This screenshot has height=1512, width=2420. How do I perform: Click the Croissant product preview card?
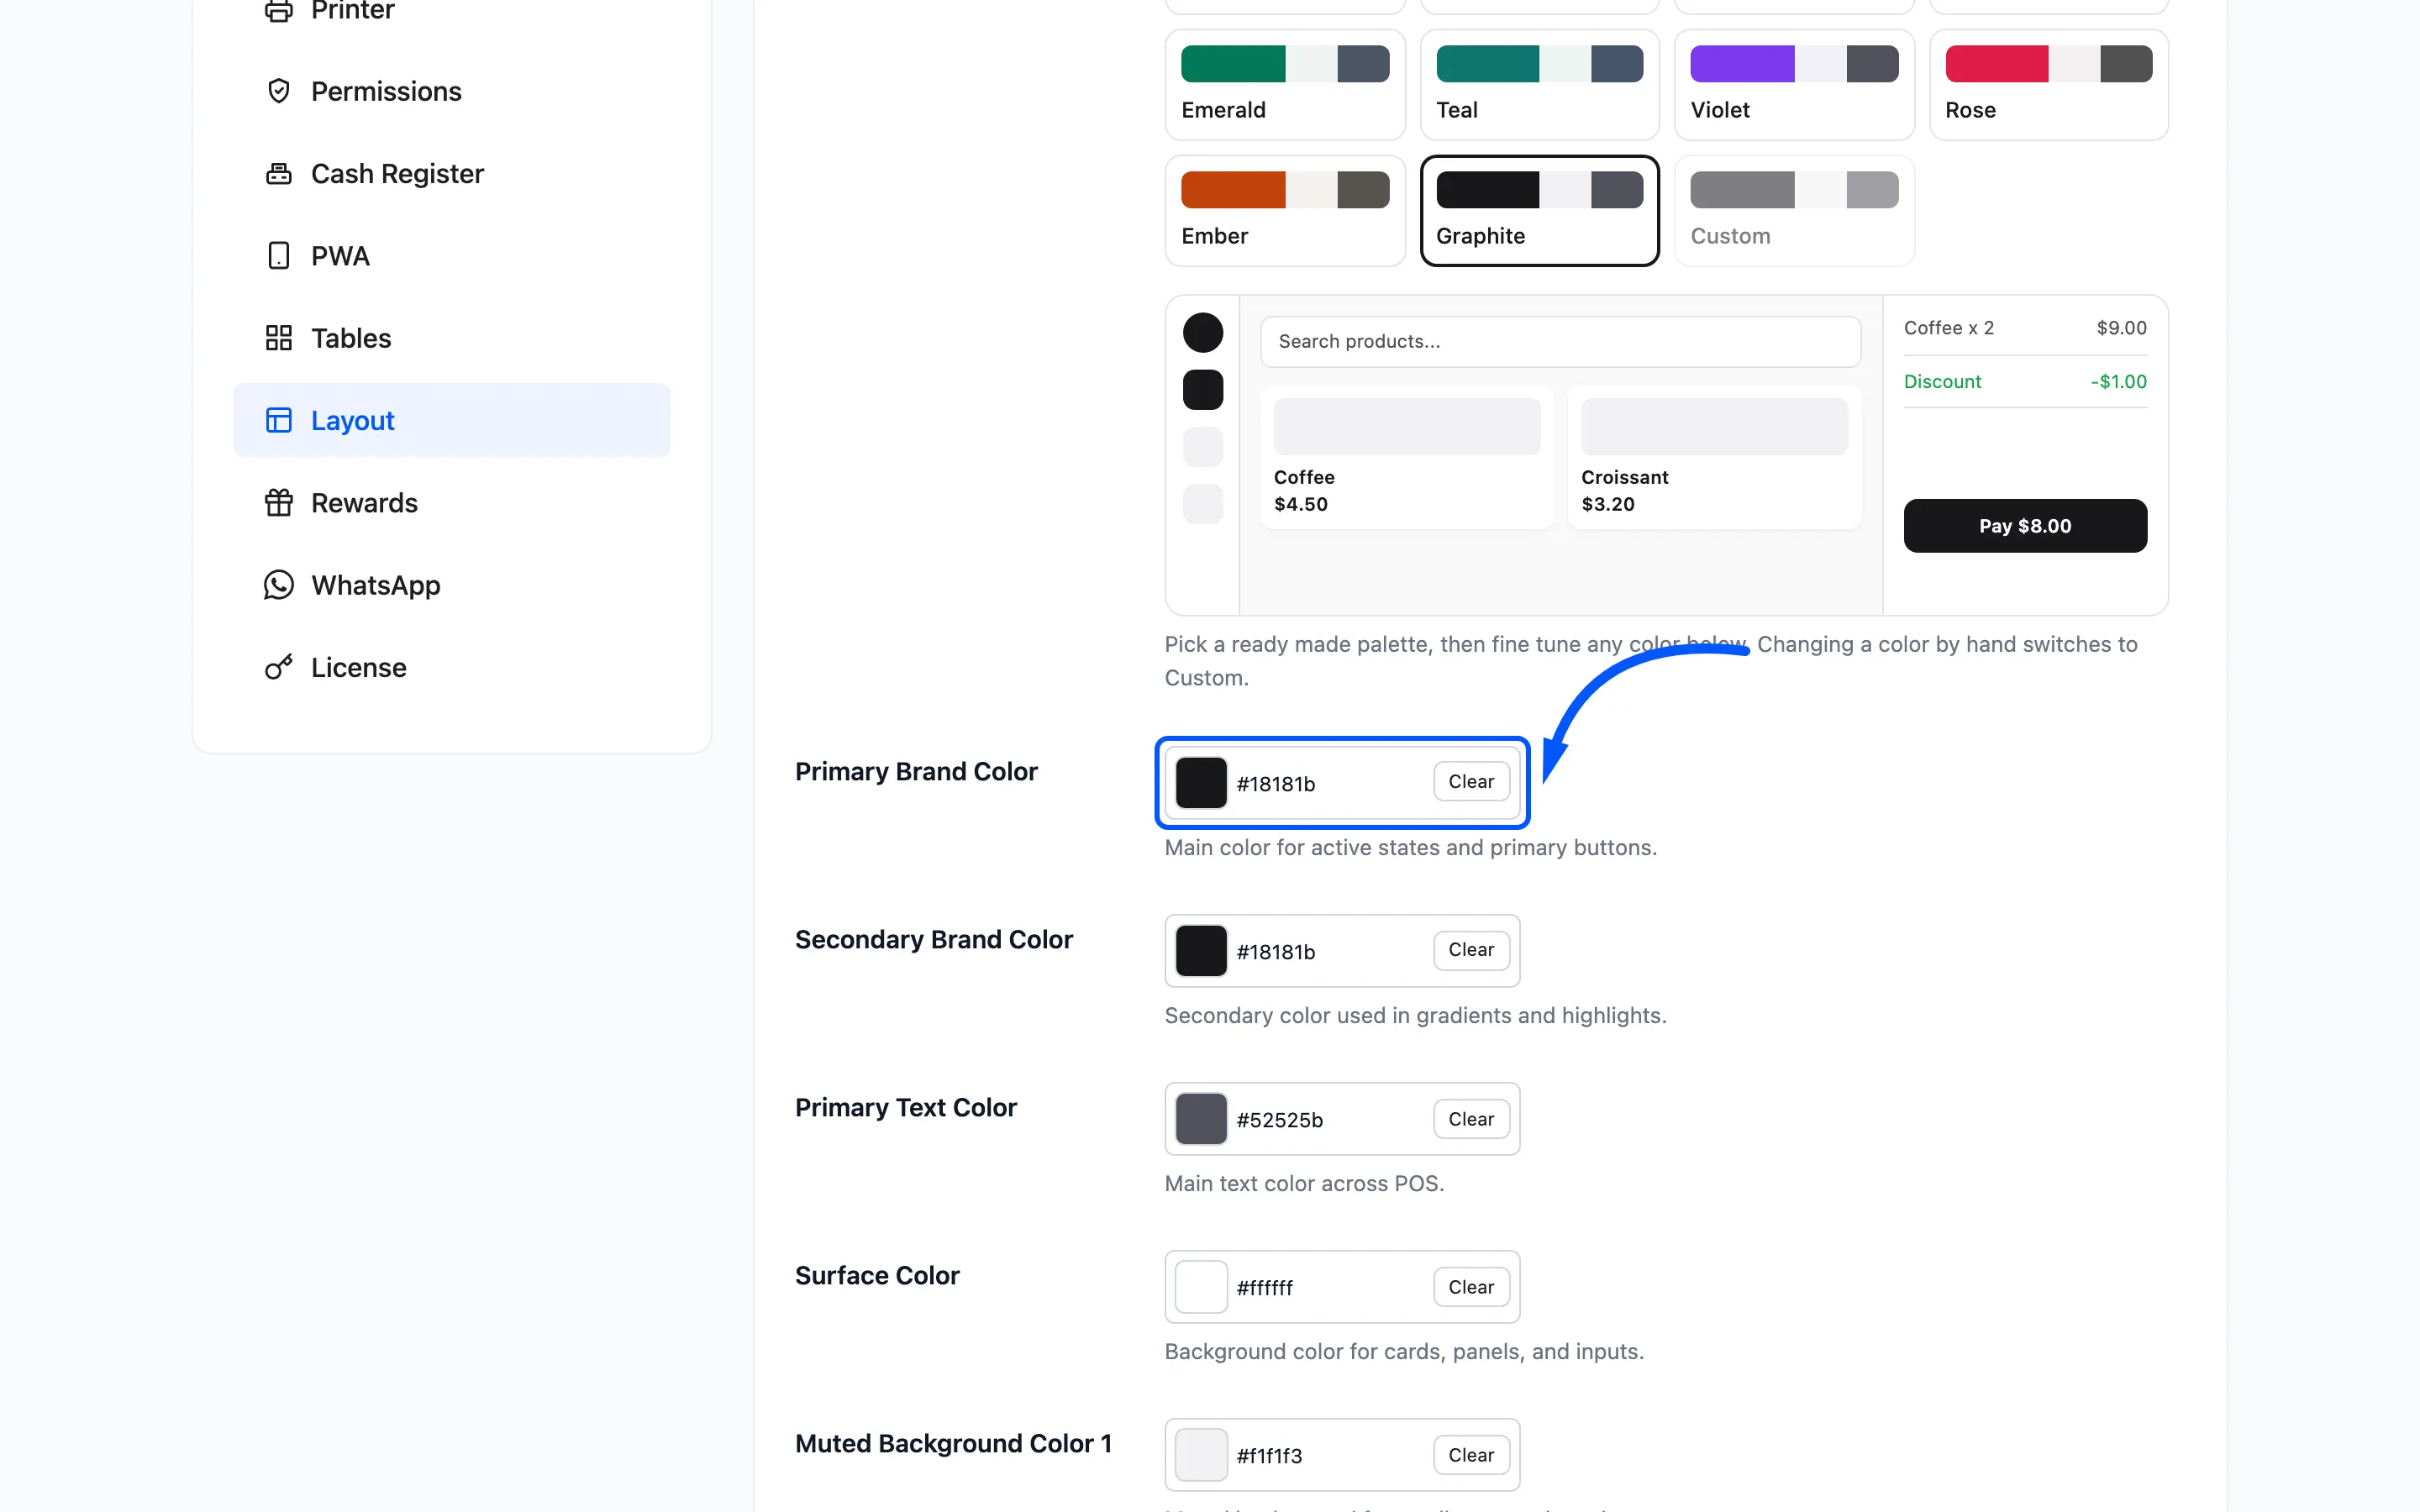(x=1714, y=457)
